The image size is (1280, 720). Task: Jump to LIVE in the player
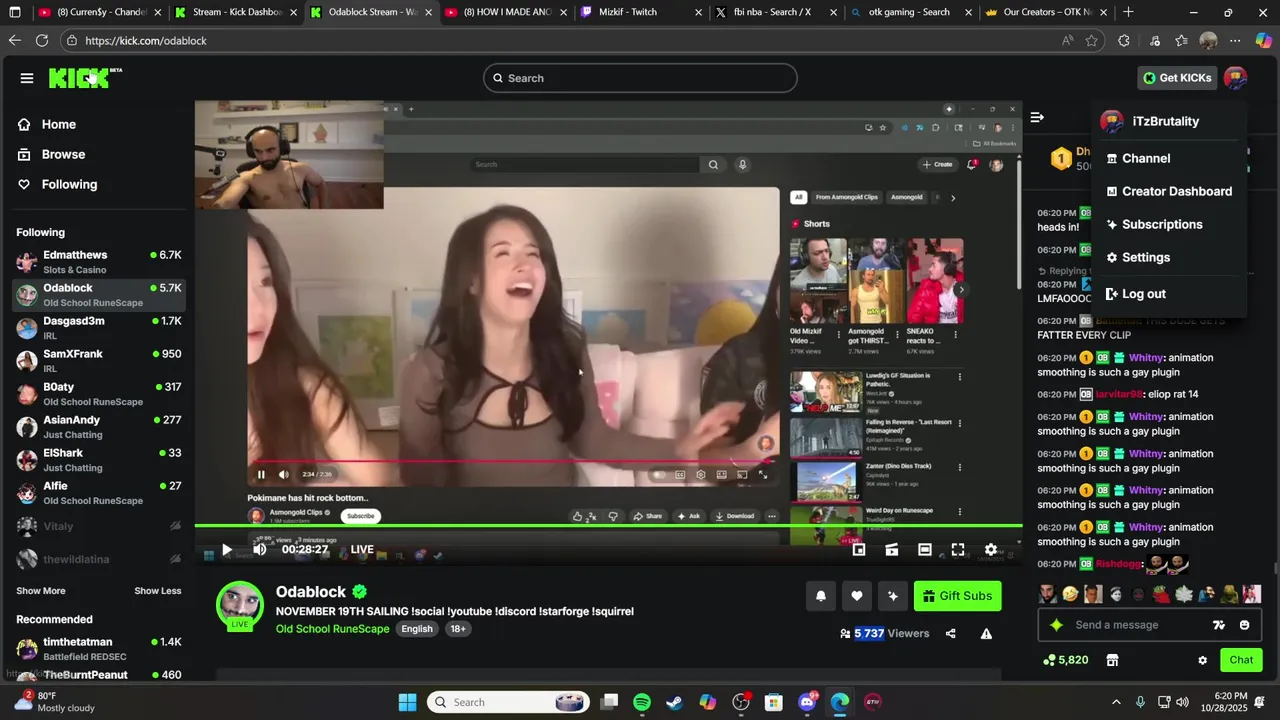[362, 549]
